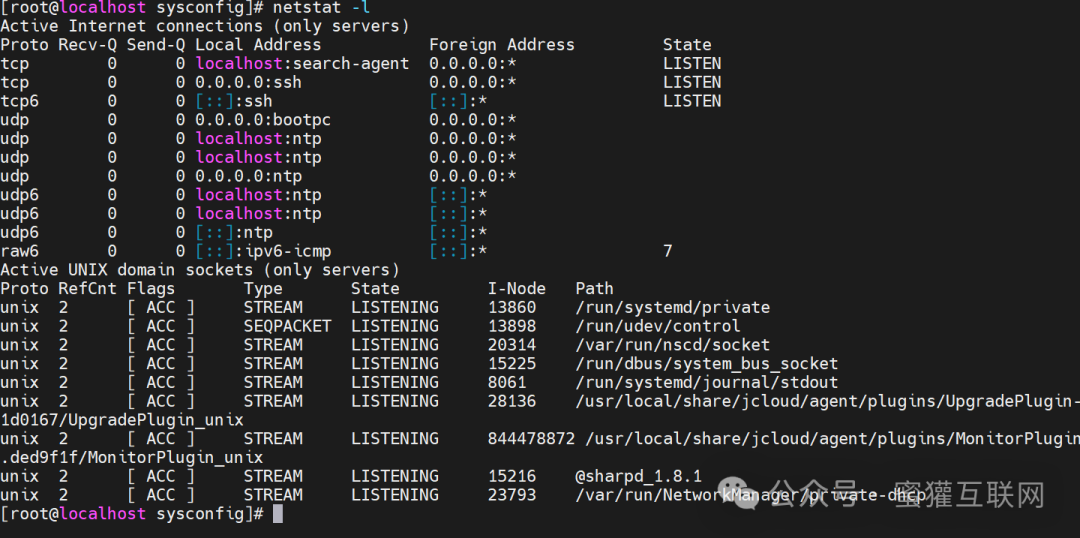The width and height of the screenshot is (1080, 538).
Task: Click the terminal cursor at the last prompt
Action: pos(278,514)
